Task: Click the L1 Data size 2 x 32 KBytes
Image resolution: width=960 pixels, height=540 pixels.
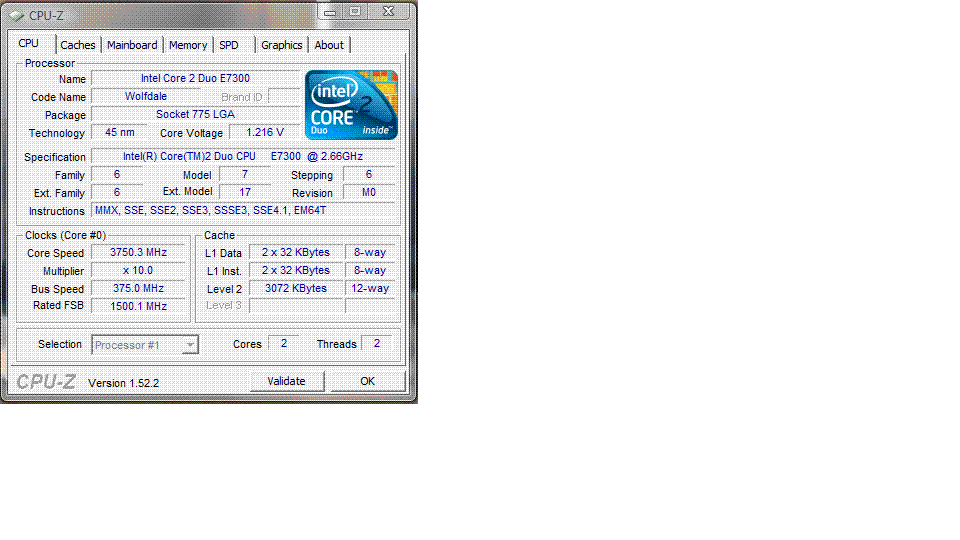Action: coord(296,252)
